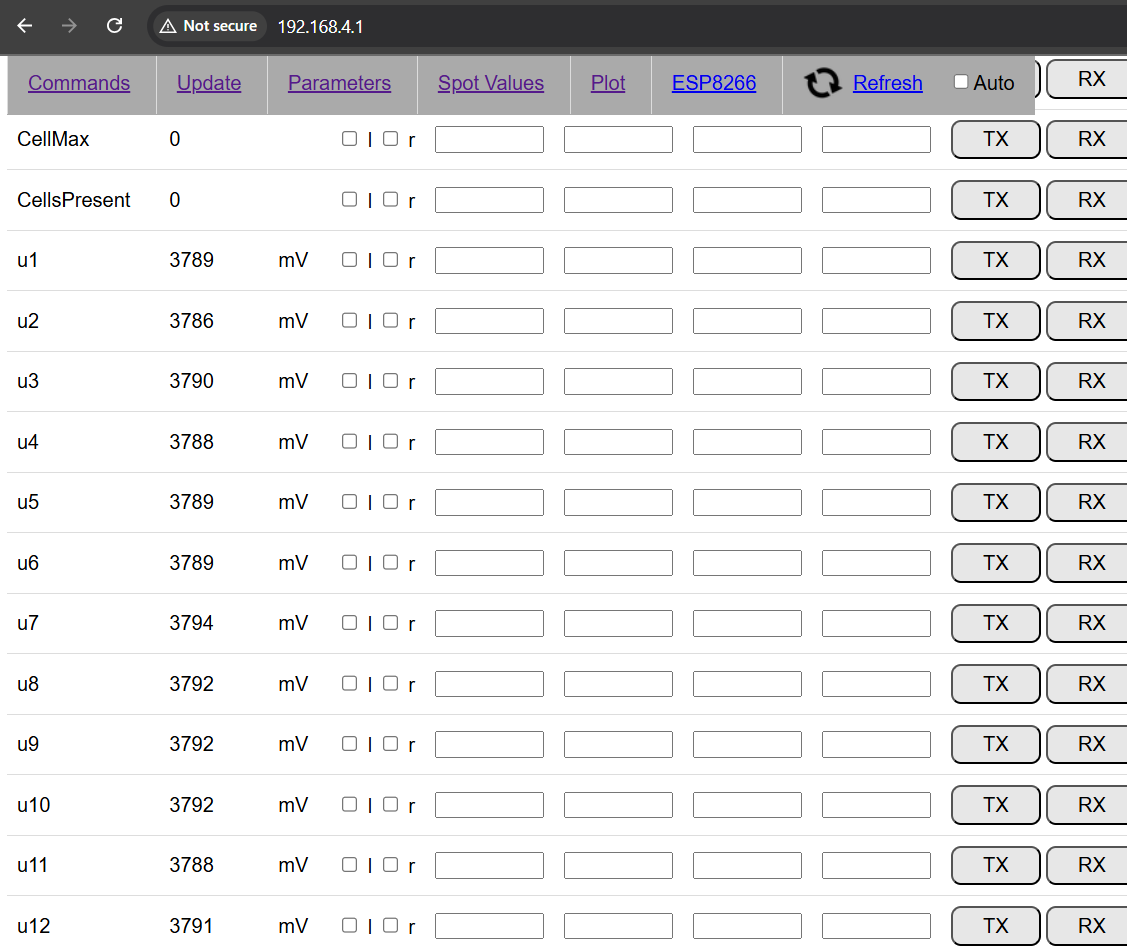Open the Update menu link
This screenshot has width=1127, height=948.
[209, 83]
